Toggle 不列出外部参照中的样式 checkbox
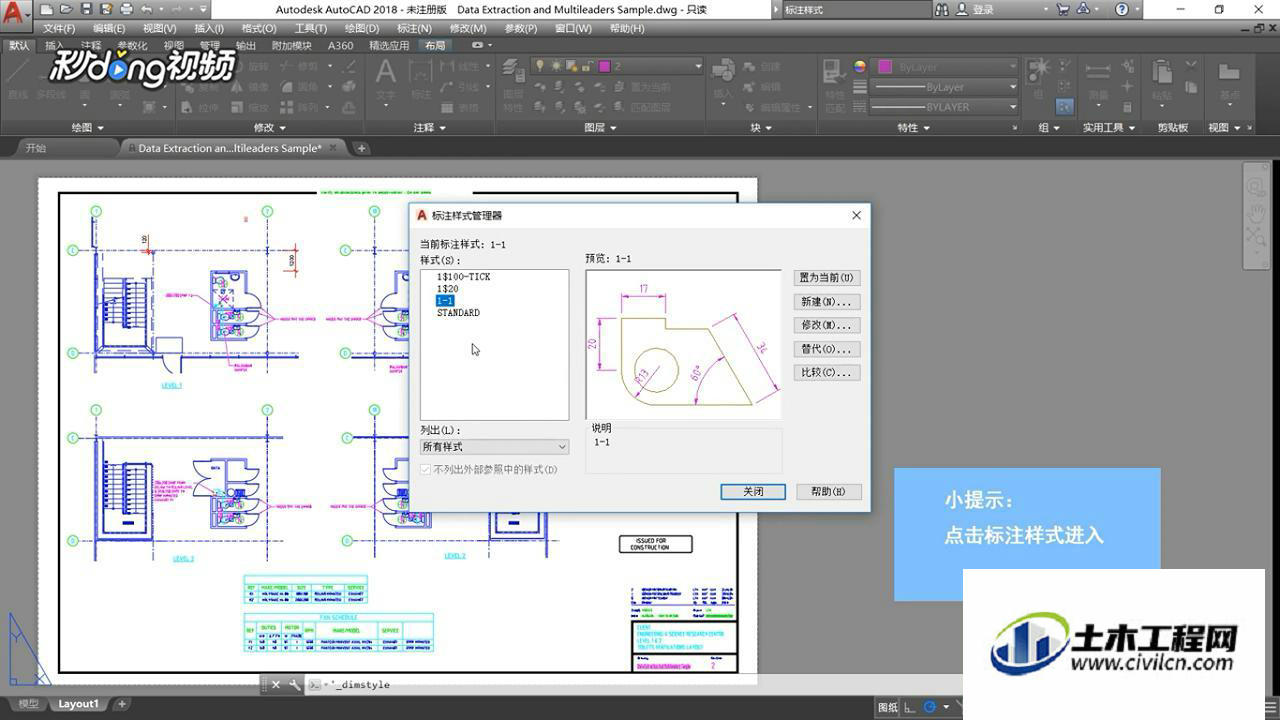1280x720 pixels. coord(426,469)
